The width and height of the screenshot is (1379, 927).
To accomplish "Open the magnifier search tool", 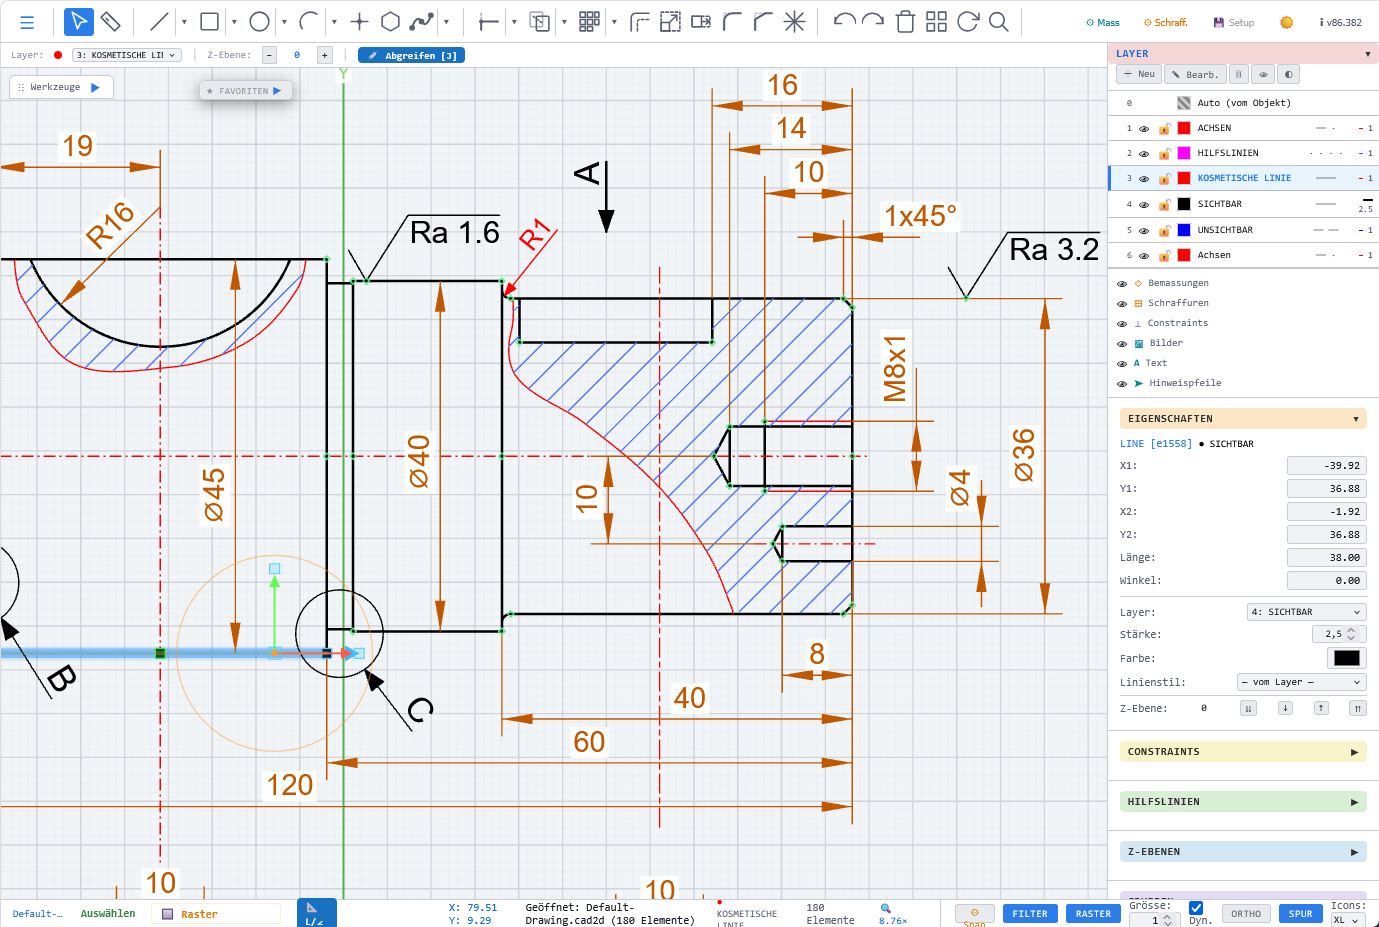I will 998,22.
